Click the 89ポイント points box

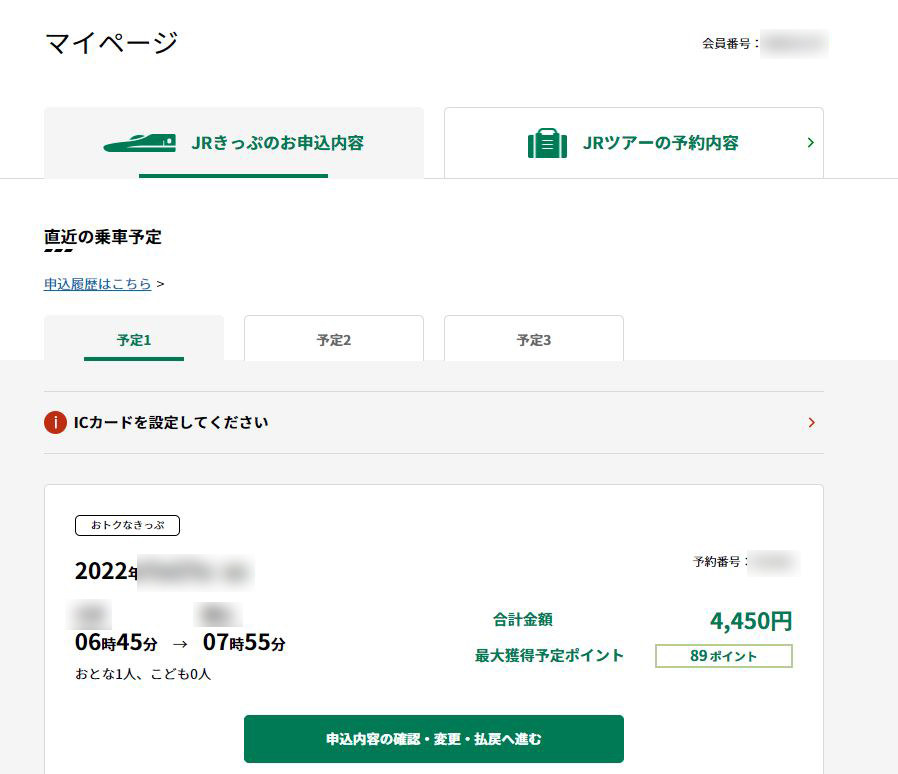click(x=724, y=656)
